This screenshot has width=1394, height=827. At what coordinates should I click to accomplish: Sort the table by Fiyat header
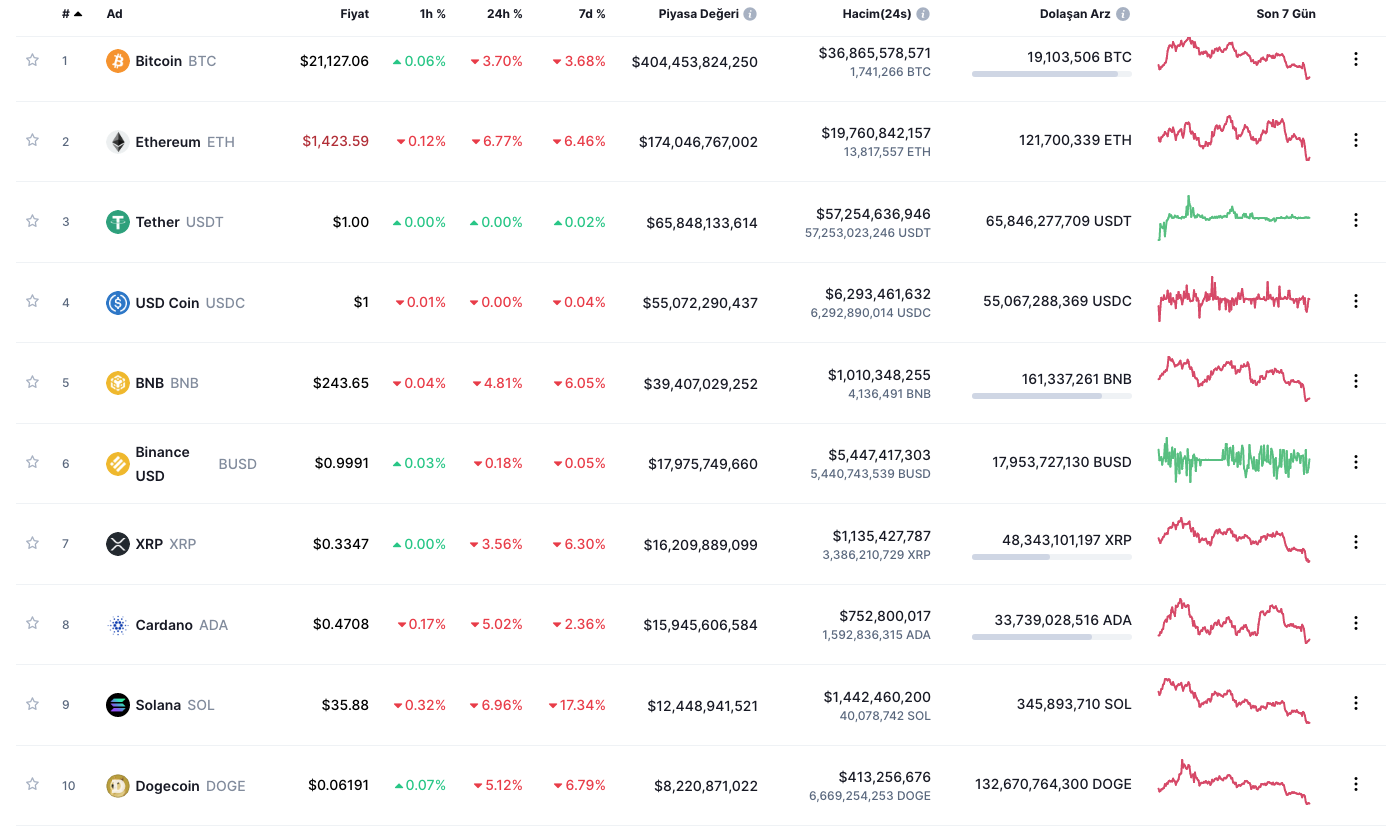tap(354, 14)
